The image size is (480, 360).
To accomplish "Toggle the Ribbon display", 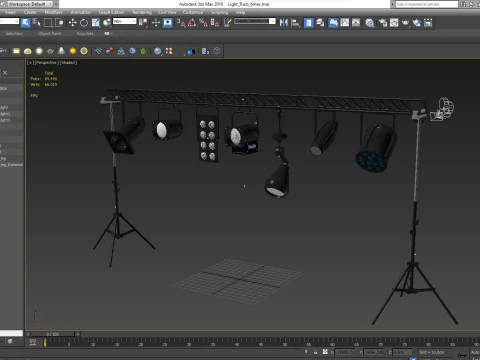I will (333, 23).
